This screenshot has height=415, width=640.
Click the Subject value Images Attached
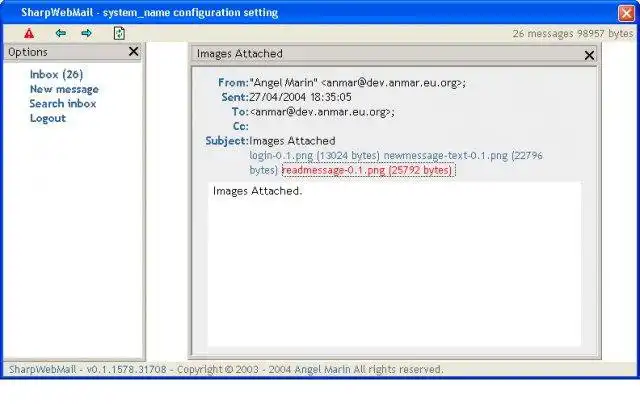click(x=292, y=141)
